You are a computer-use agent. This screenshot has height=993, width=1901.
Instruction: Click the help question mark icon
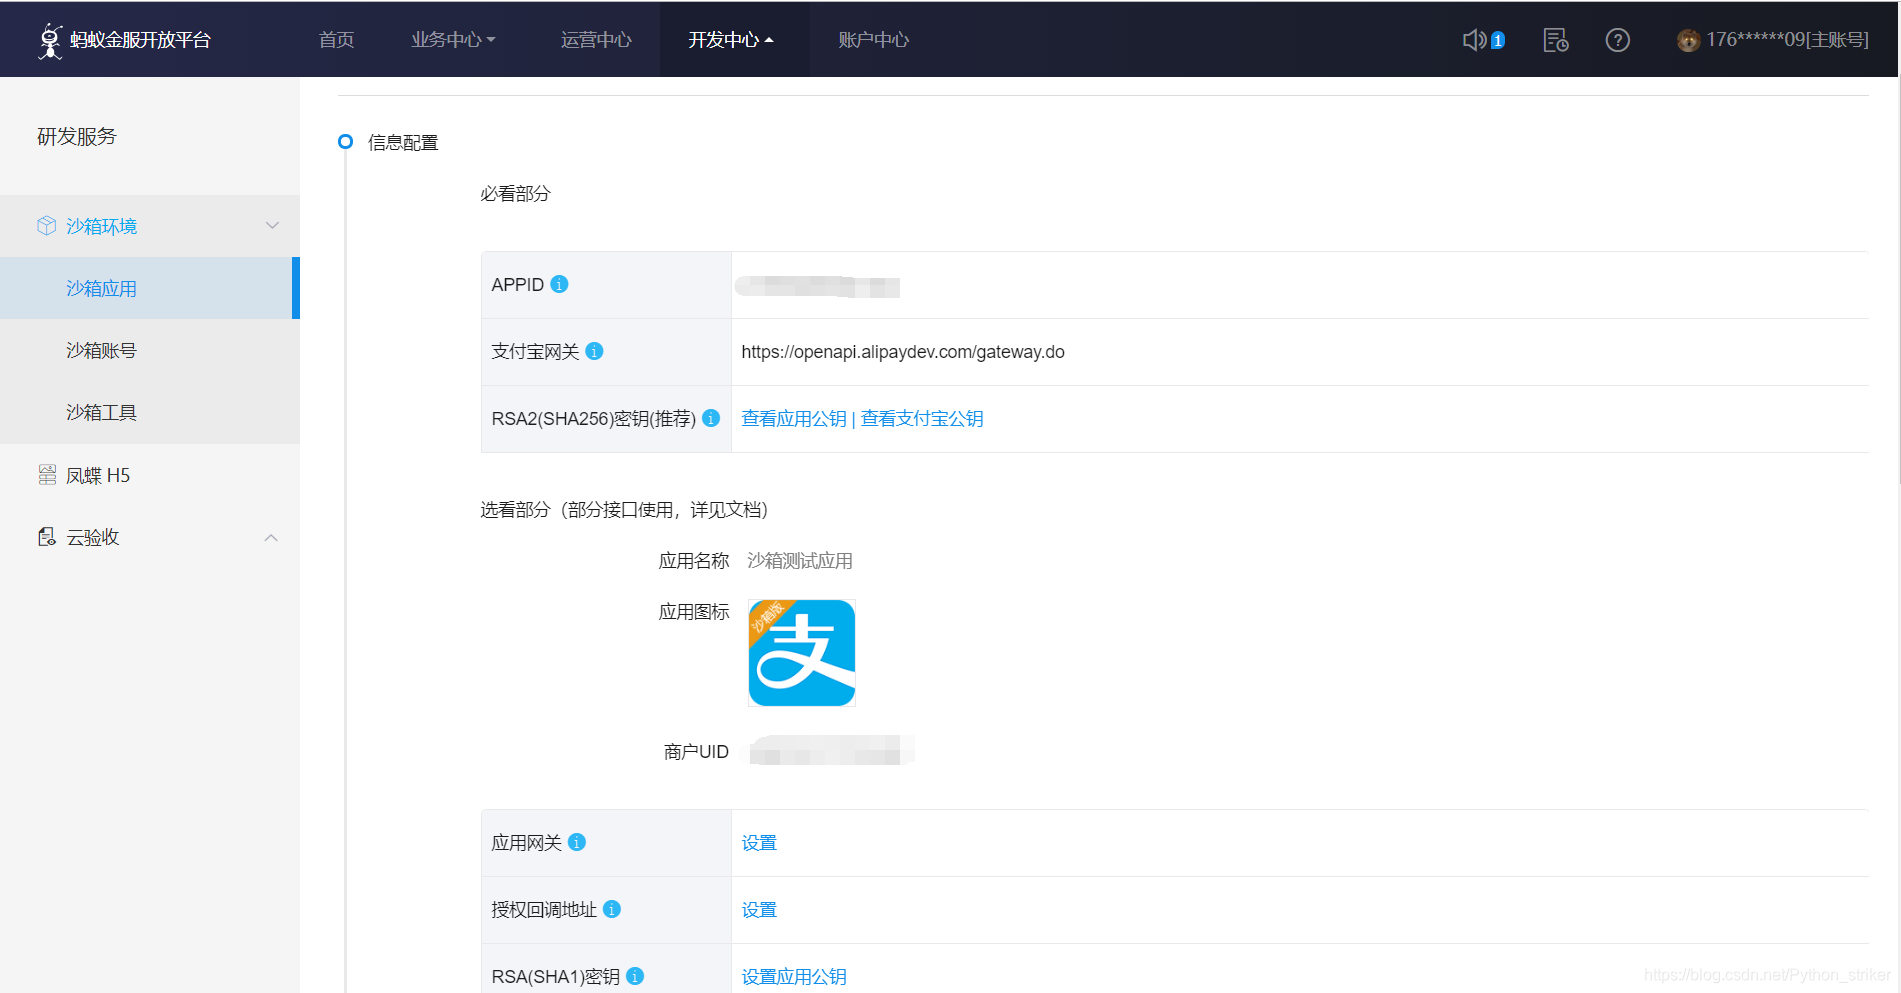point(1617,40)
